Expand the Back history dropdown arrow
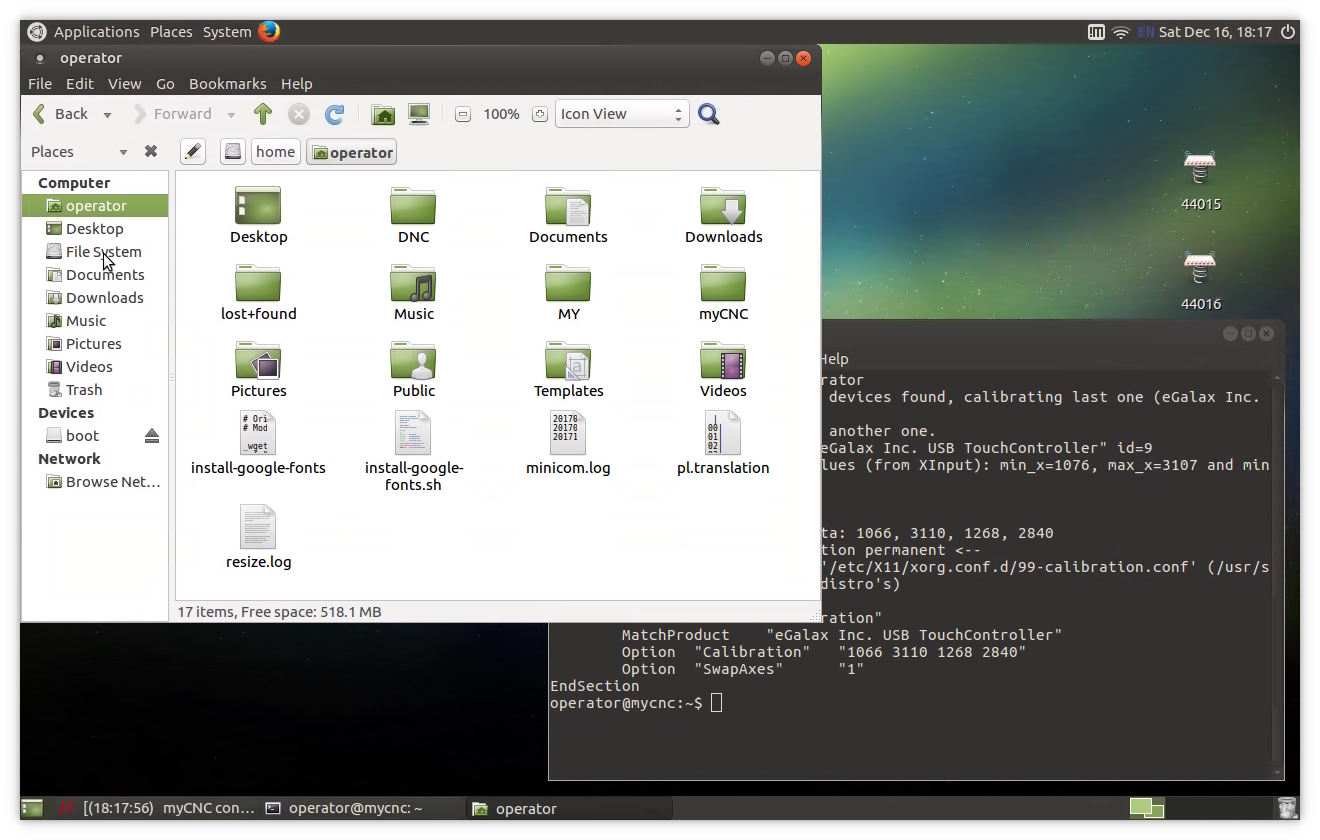The width and height of the screenshot is (1320, 840). [107, 115]
